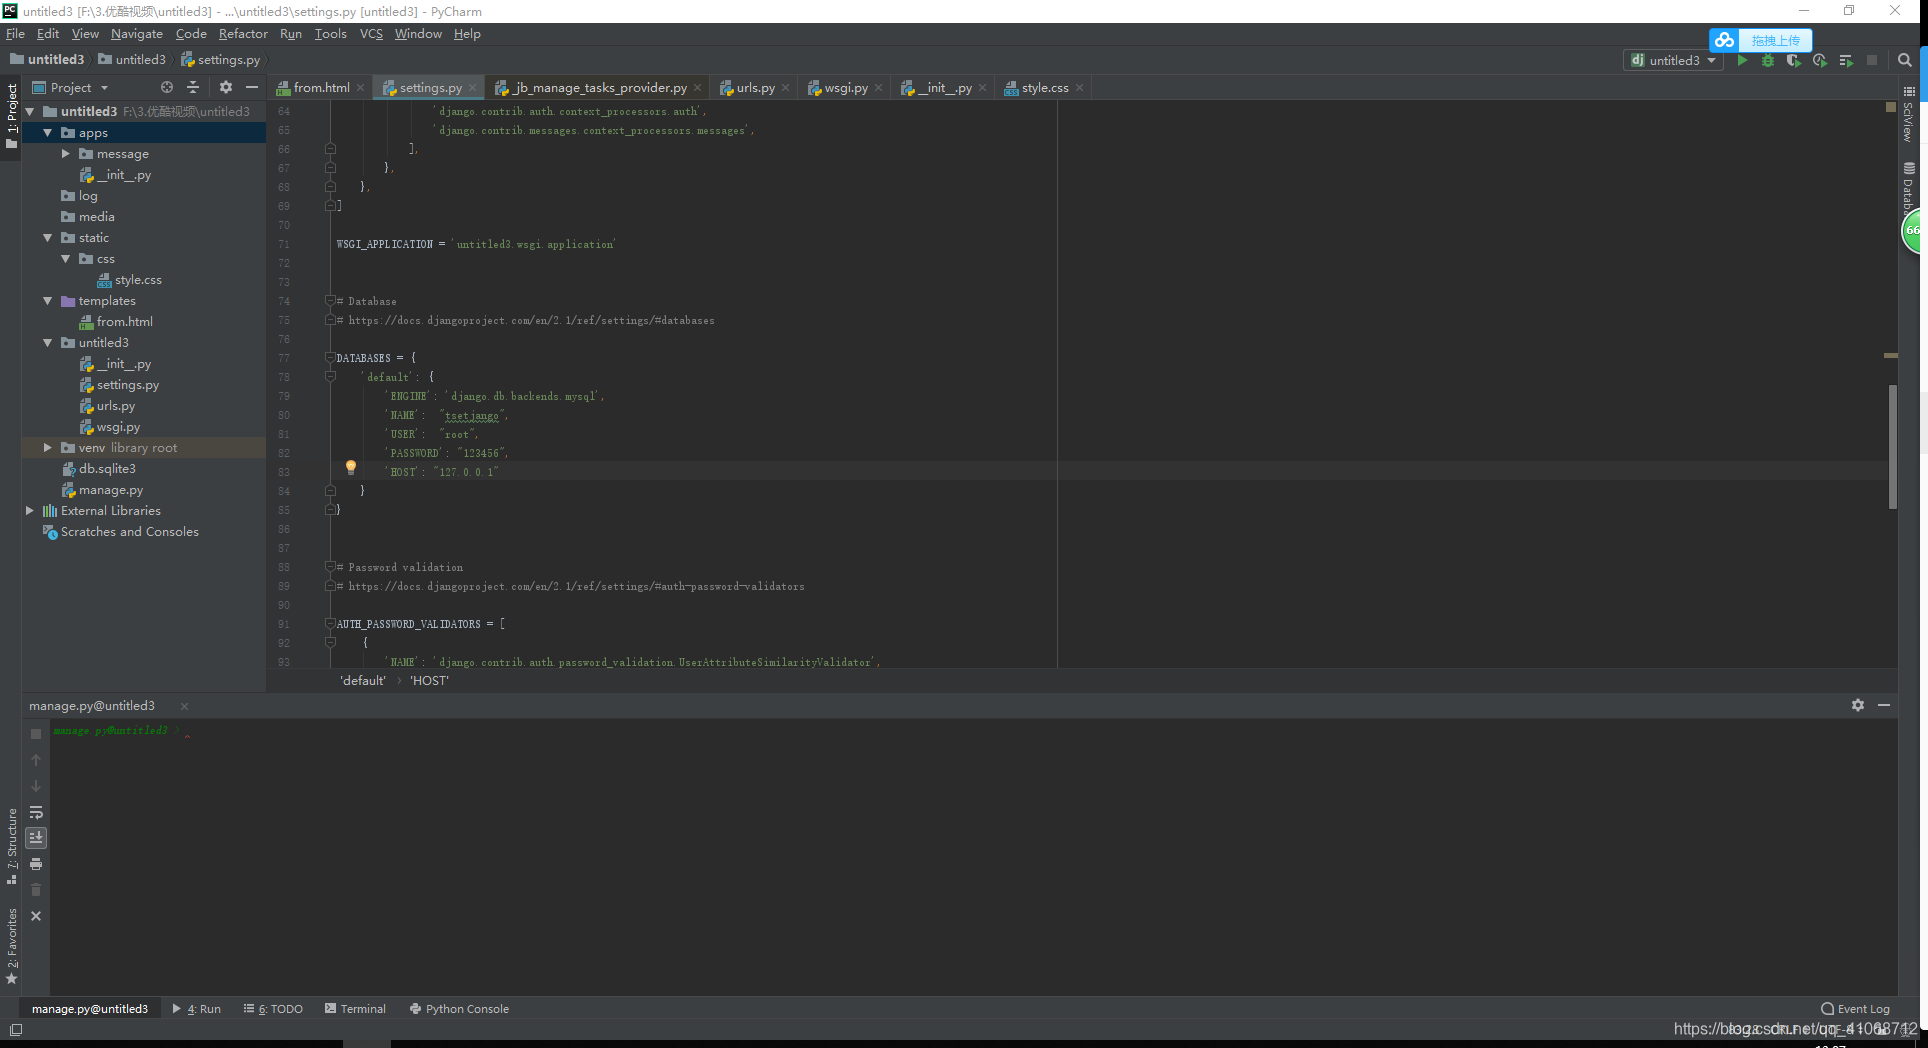The image size is (1928, 1048).
Task: Open the File menu
Action: (x=15, y=34)
